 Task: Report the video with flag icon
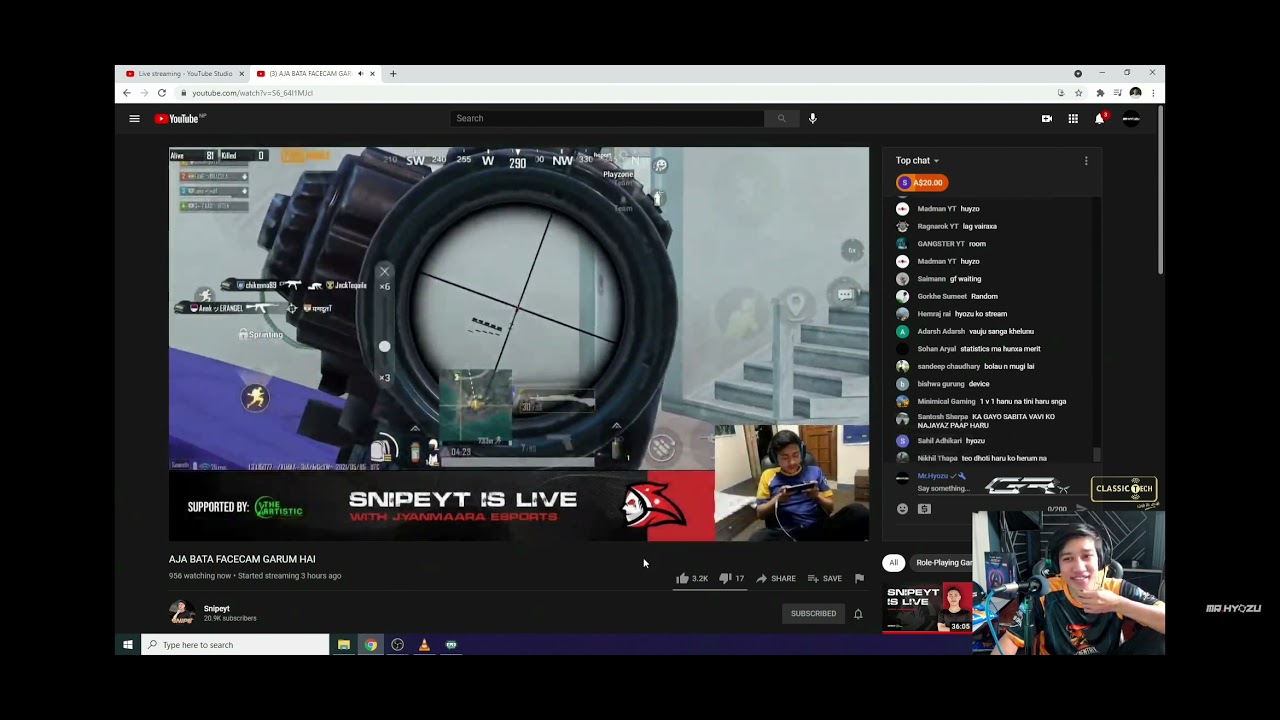pos(859,578)
